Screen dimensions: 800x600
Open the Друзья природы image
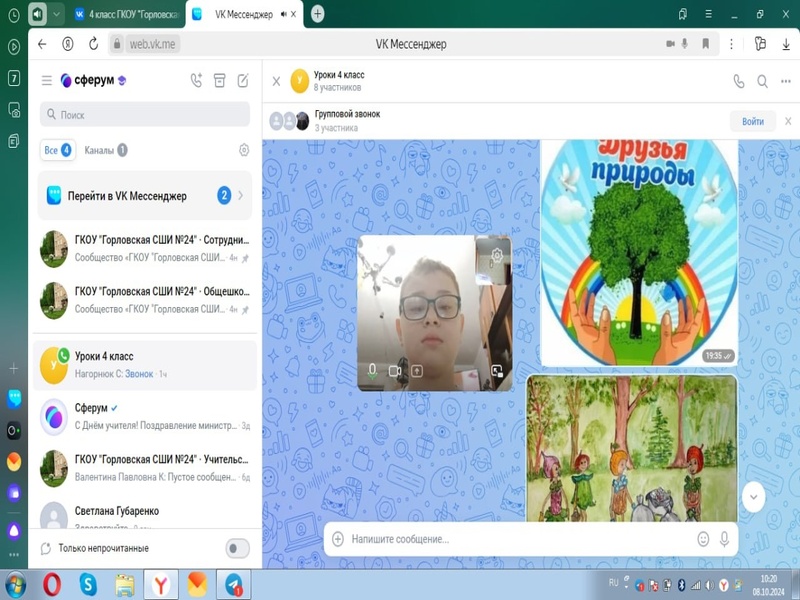639,253
